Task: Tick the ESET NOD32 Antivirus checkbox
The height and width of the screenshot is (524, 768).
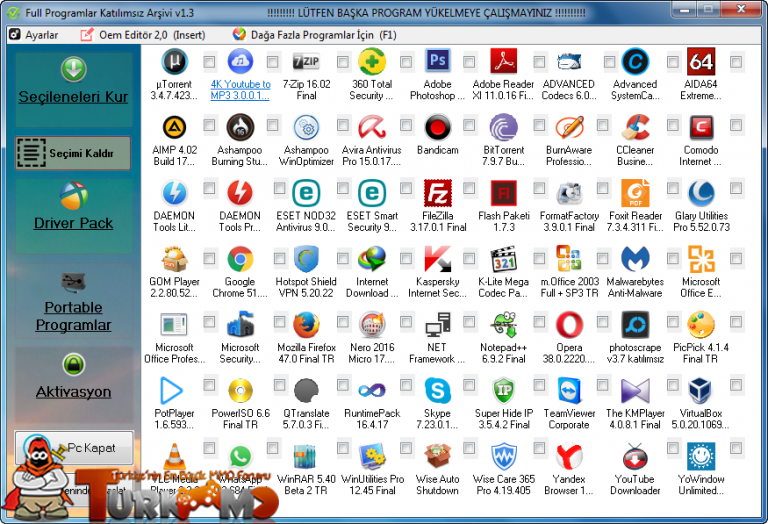Action: pos(343,188)
